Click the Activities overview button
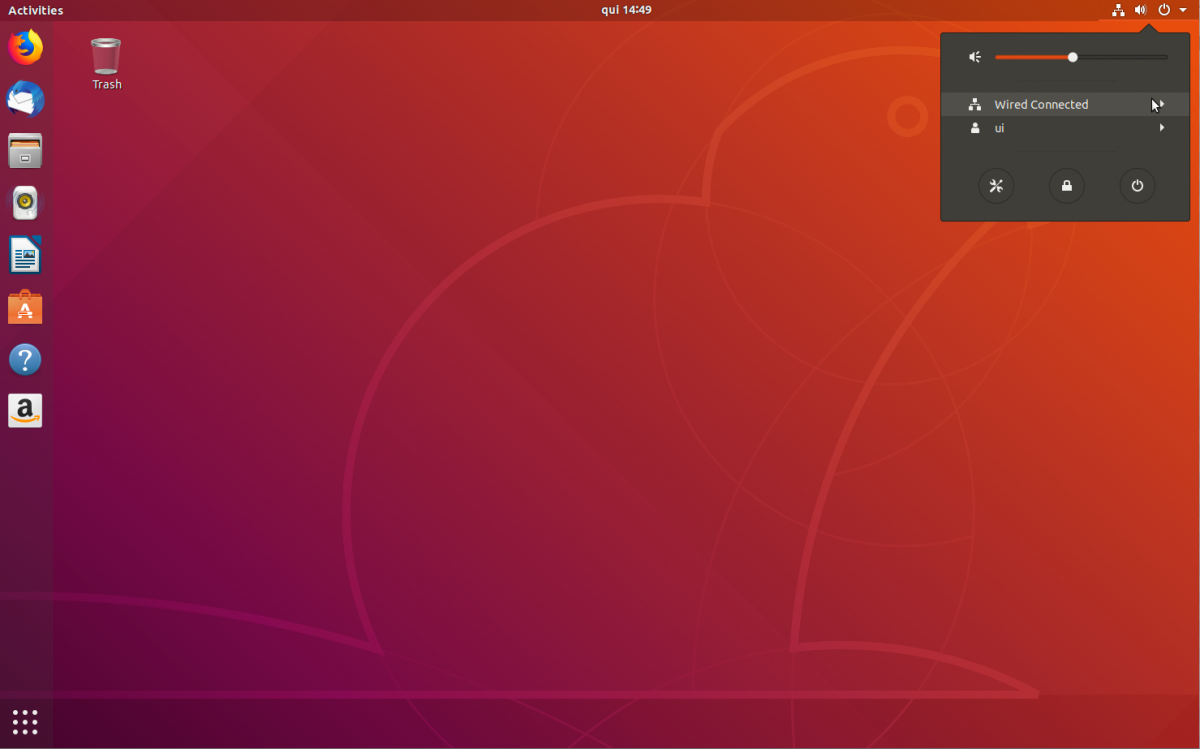The image size is (1200, 749). (36, 10)
